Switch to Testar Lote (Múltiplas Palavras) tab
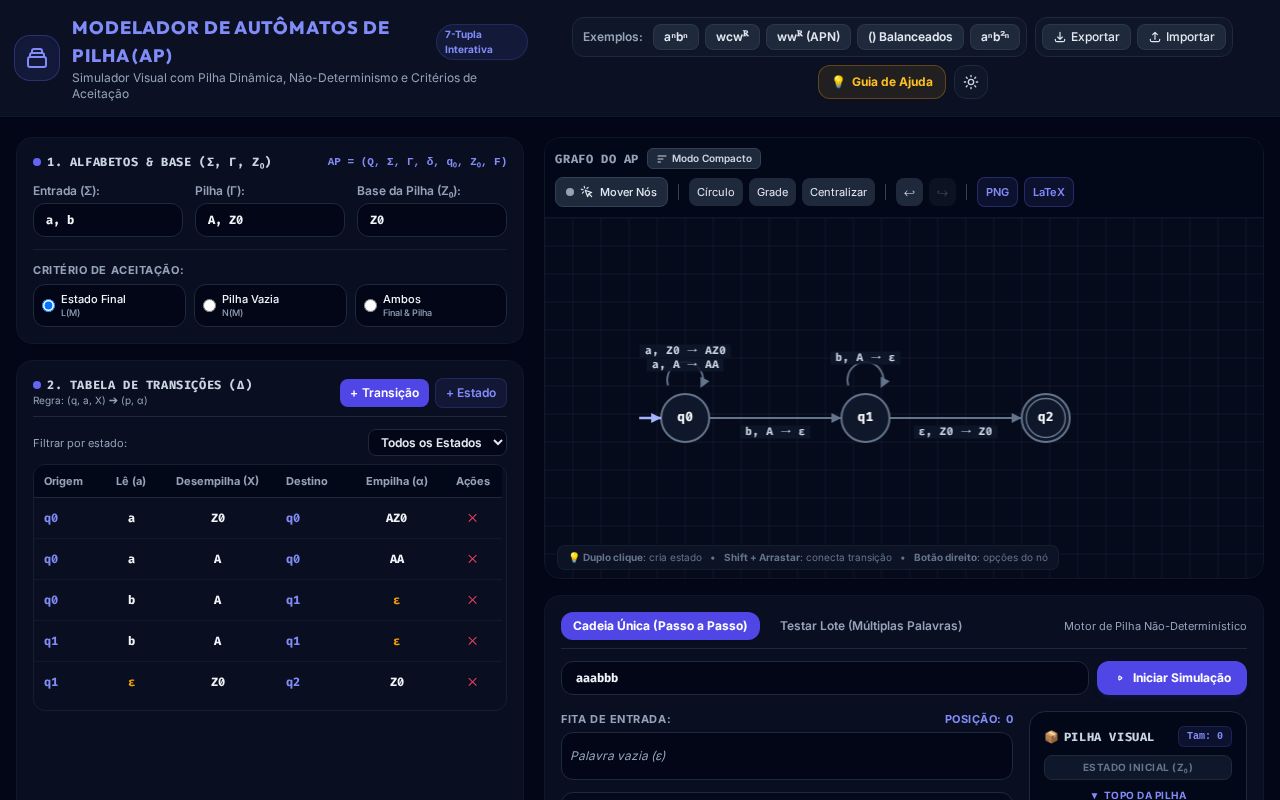Screen dimensions: 1280x800 tap(871, 626)
